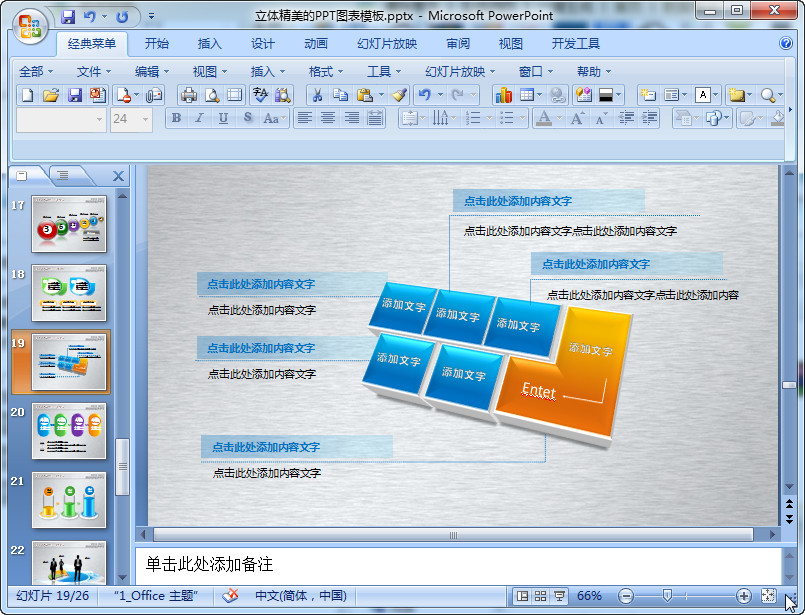Click the Insert Chart icon
This screenshot has width=805, height=615.
504,95
